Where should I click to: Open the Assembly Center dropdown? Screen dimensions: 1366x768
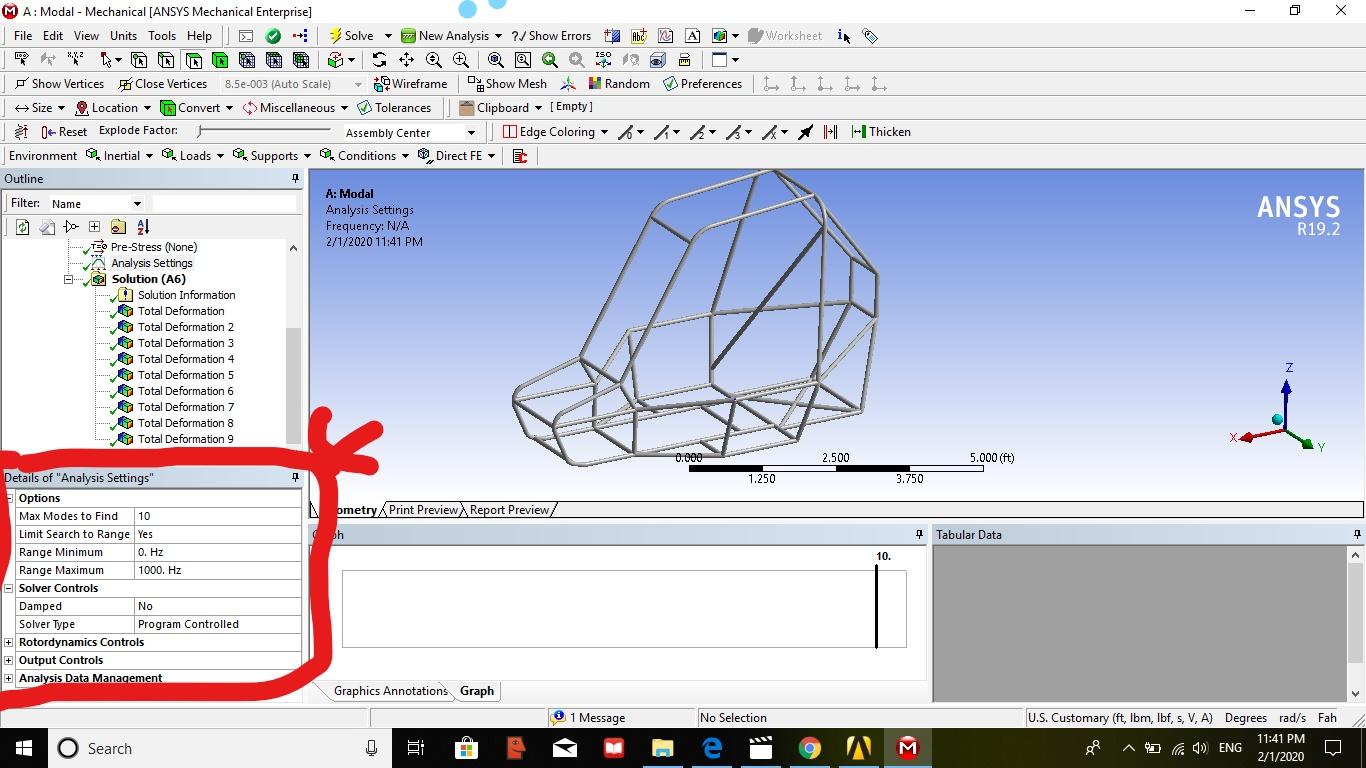click(x=471, y=133)
